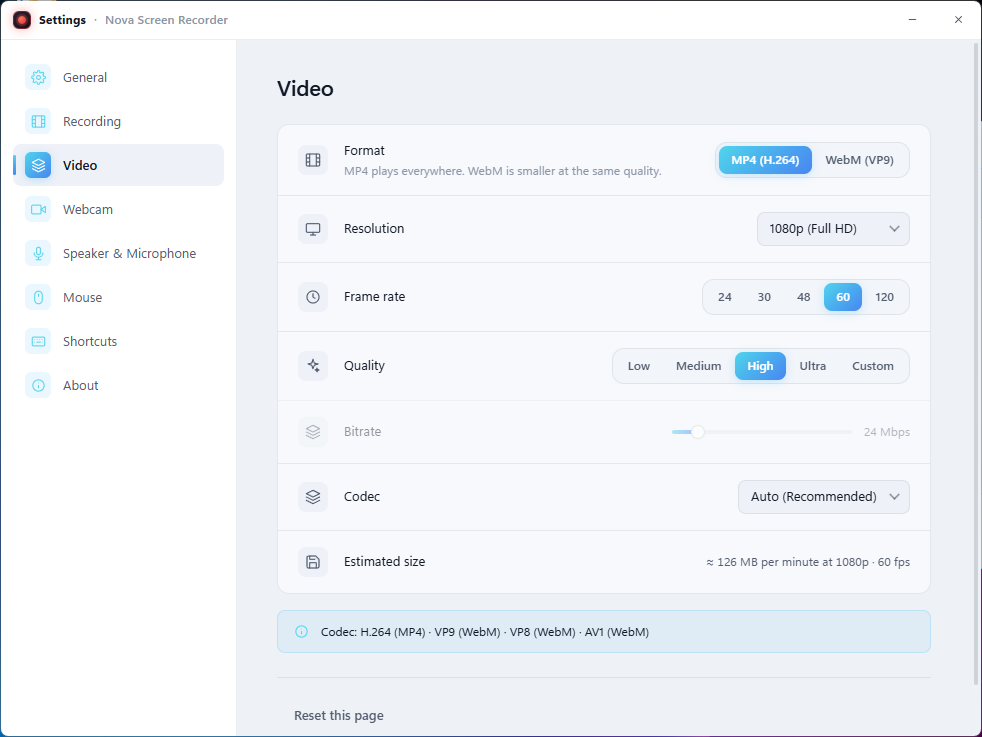Viewport: 982px width, 737px height.
Task: Open the Resolution 1080p (Full HD) dropdown
Action: coord(833,229)
